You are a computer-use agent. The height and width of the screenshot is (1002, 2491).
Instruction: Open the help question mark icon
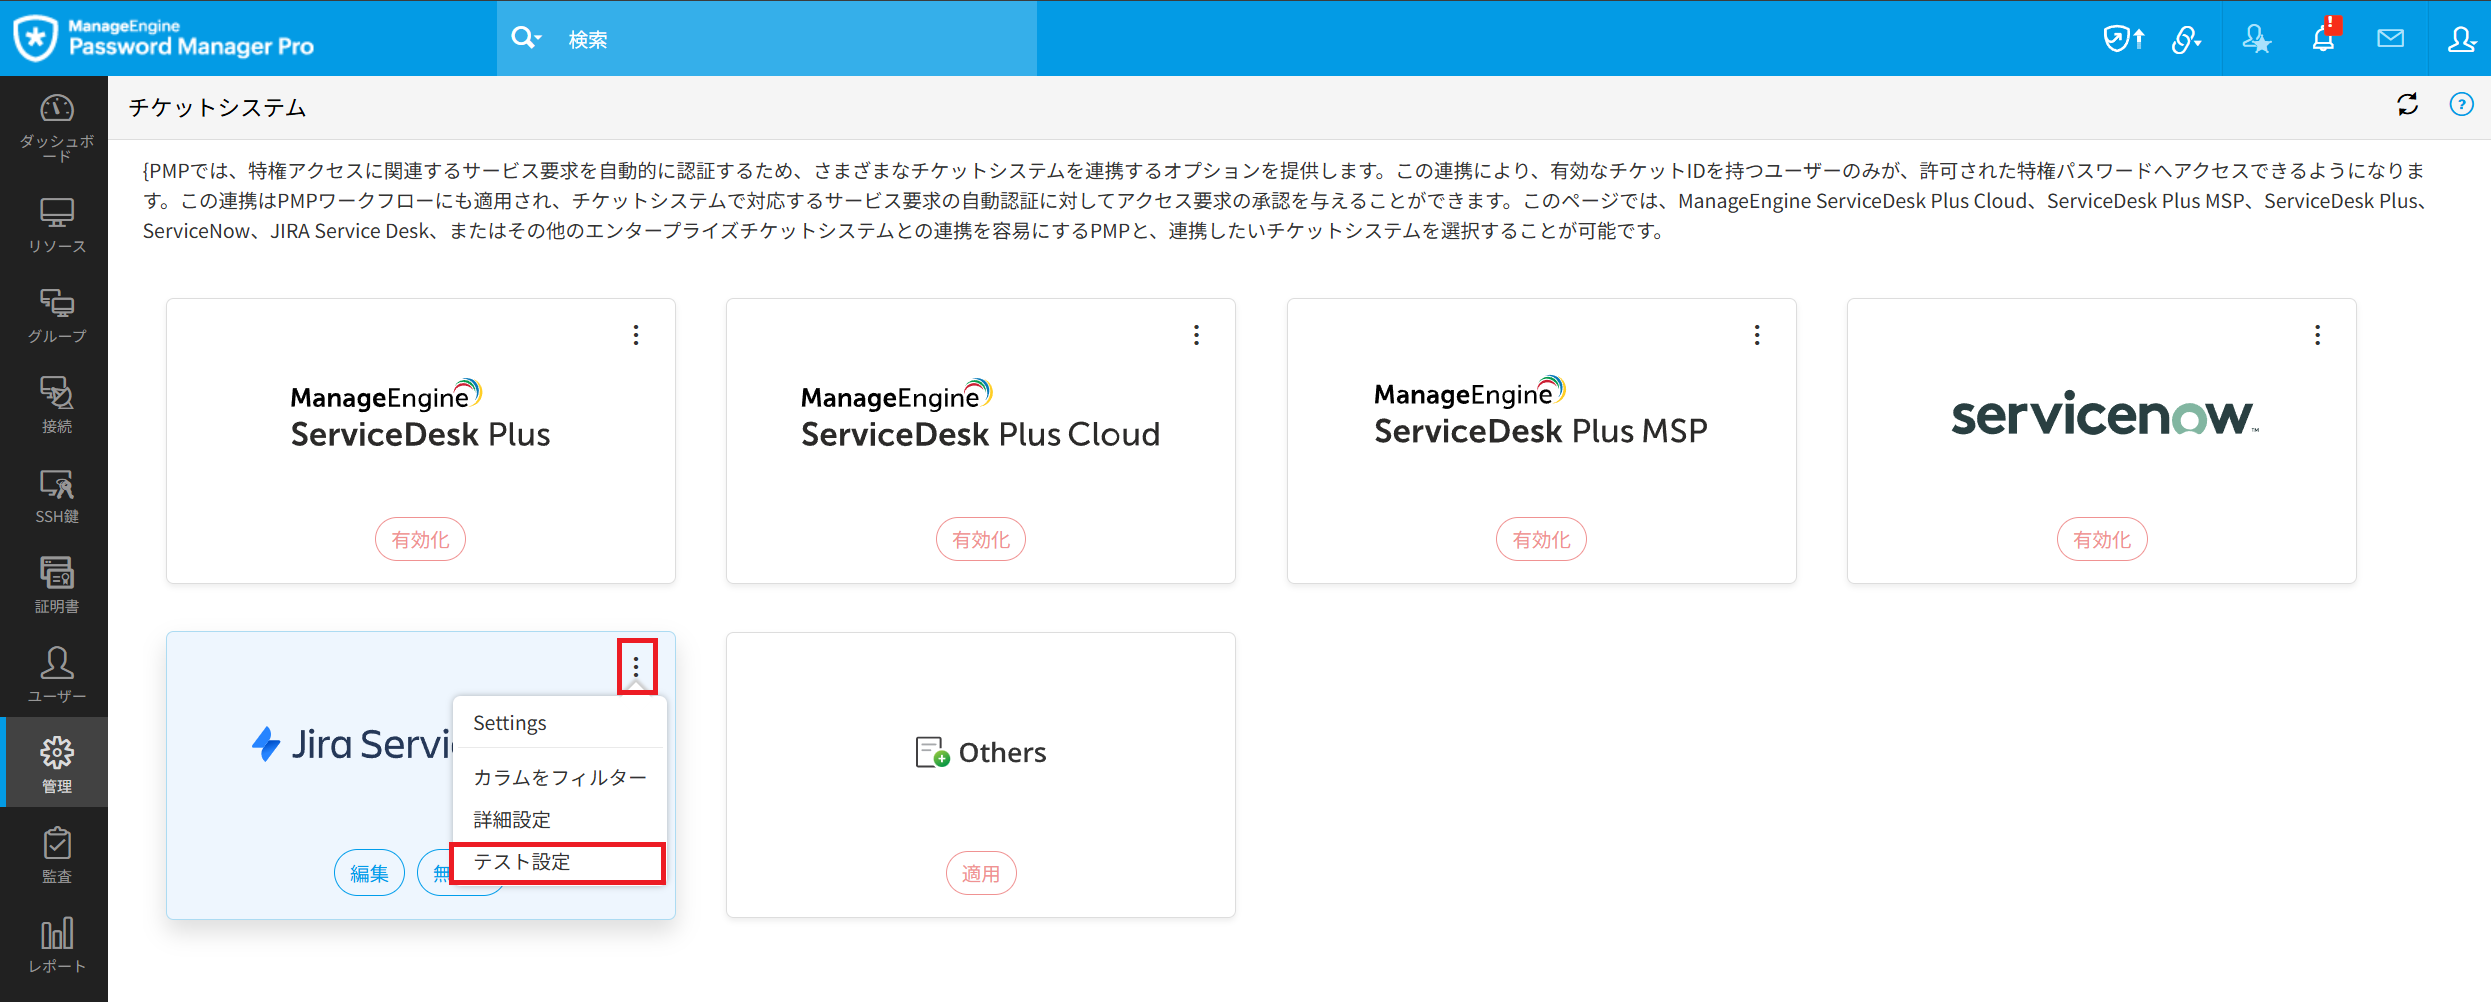click(2461, 105)
